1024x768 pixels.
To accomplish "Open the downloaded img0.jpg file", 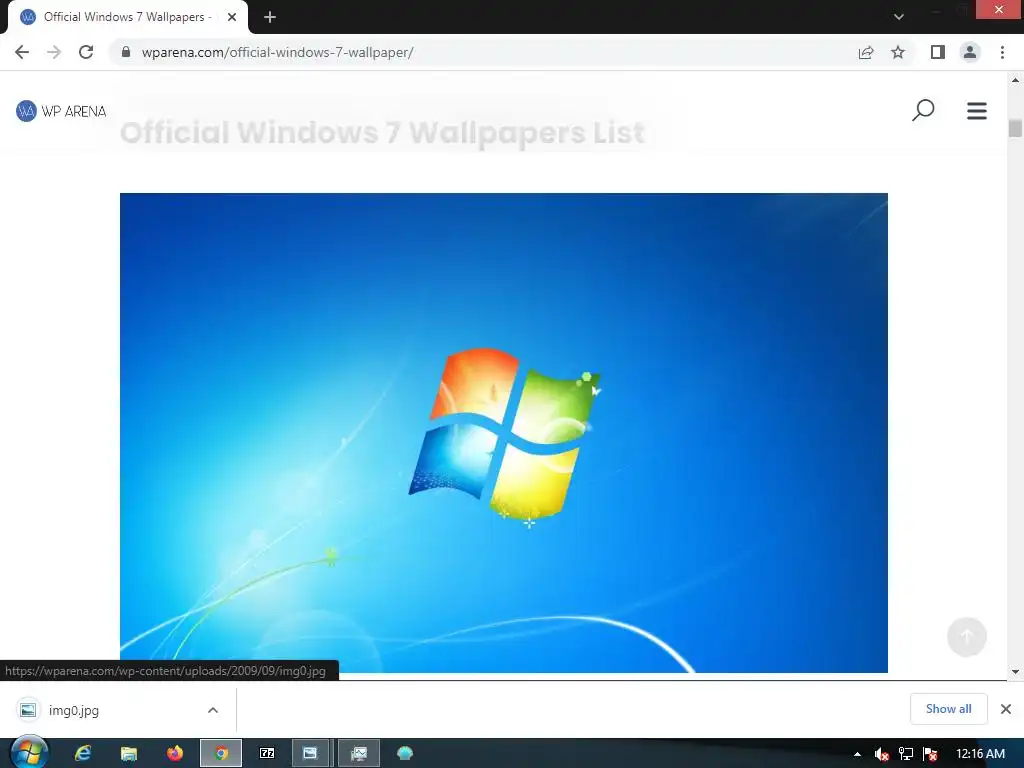I will pos(73,710).
